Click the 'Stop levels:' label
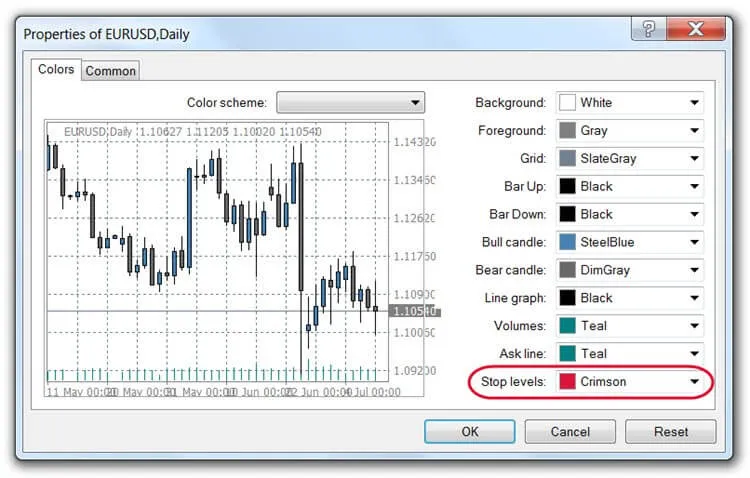 [513, 381]
